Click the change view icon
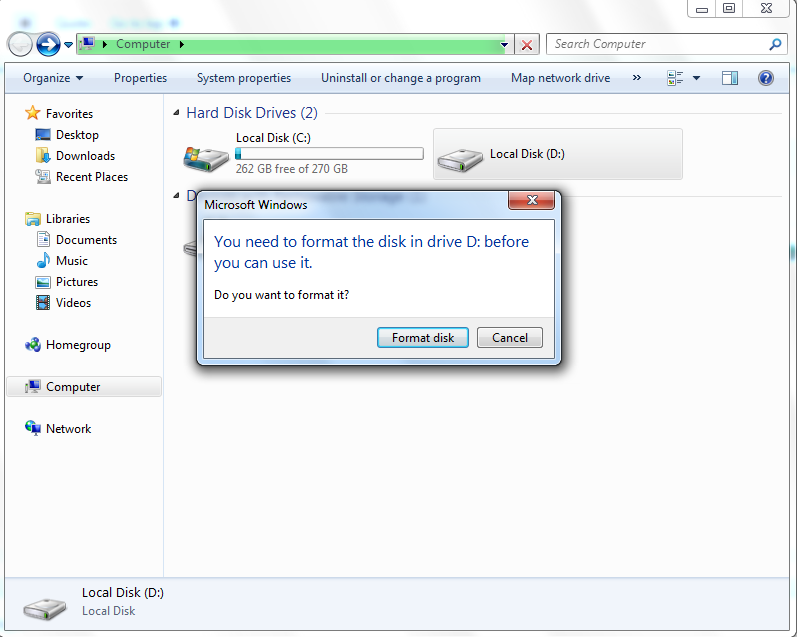797x637 pixels. 675,78
